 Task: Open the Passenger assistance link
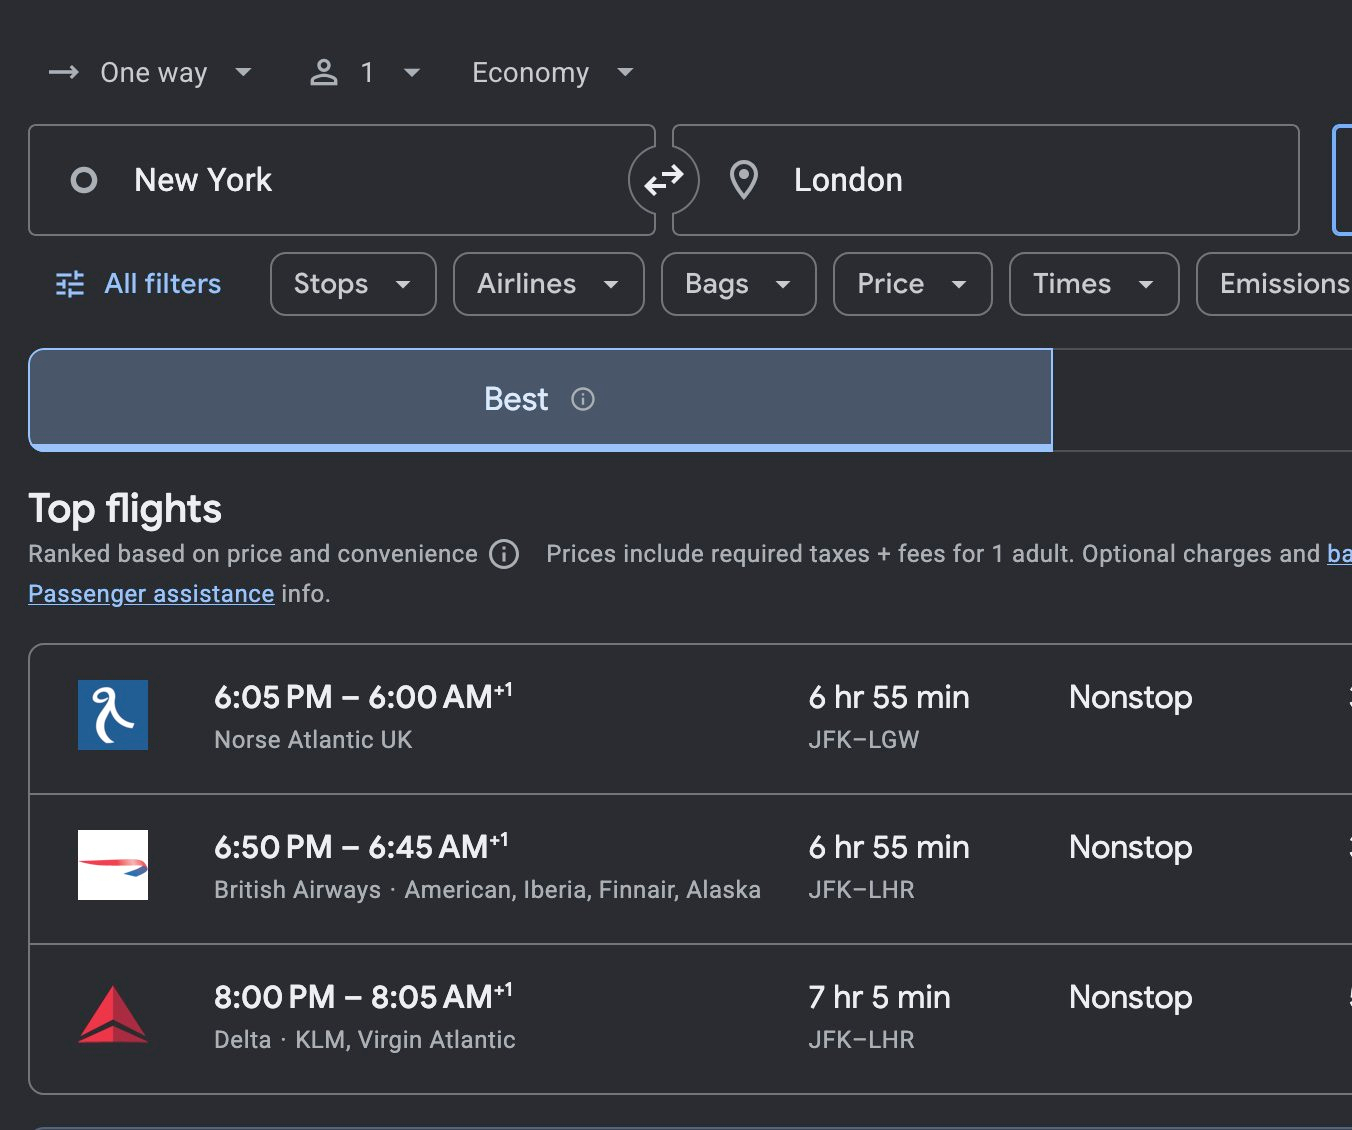click(x=151, y=594)
